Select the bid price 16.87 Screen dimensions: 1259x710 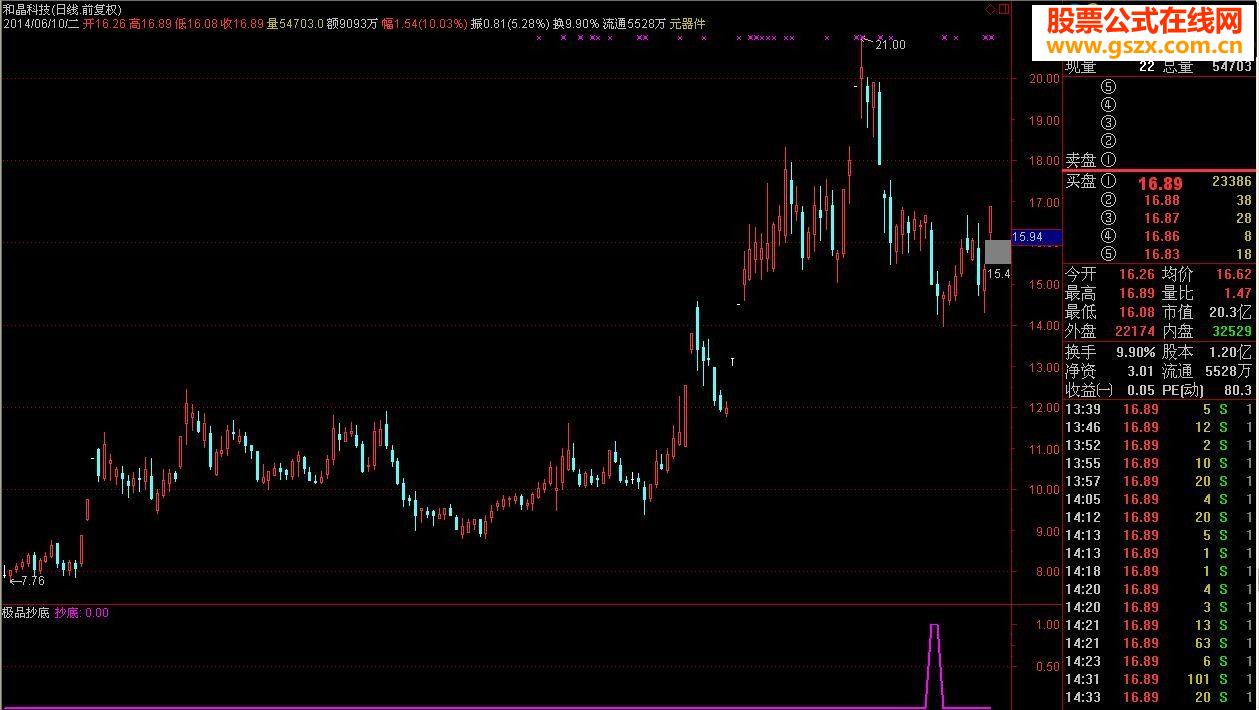1161,218
